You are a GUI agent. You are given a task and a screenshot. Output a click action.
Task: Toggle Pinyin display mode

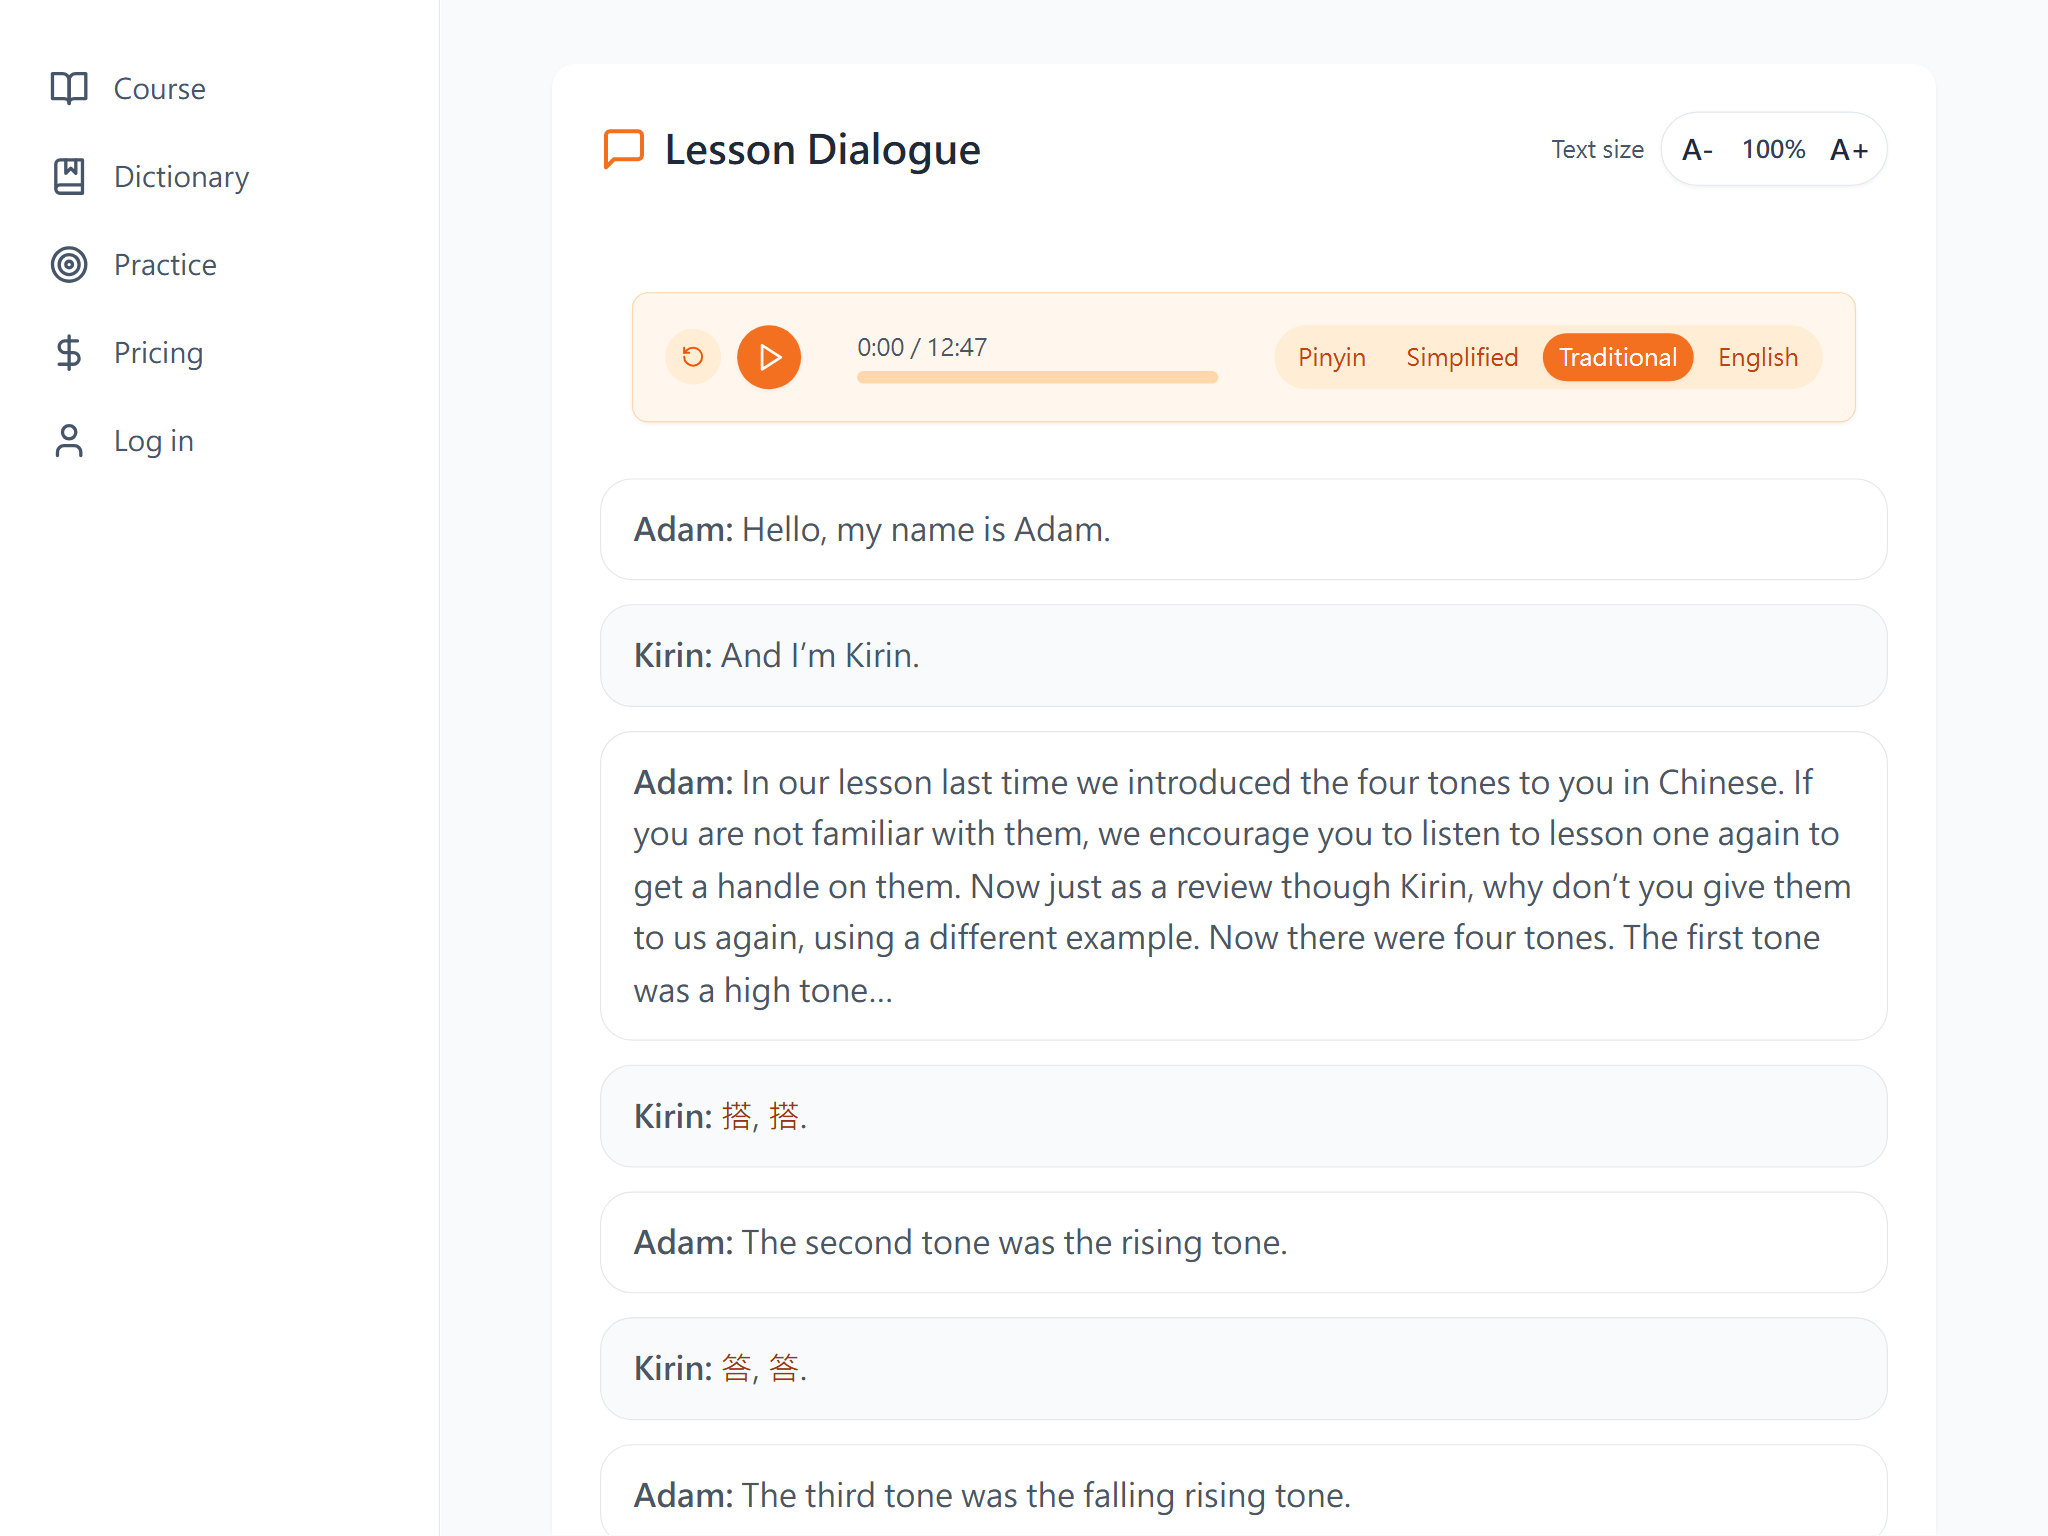[x=1331, y=357]
